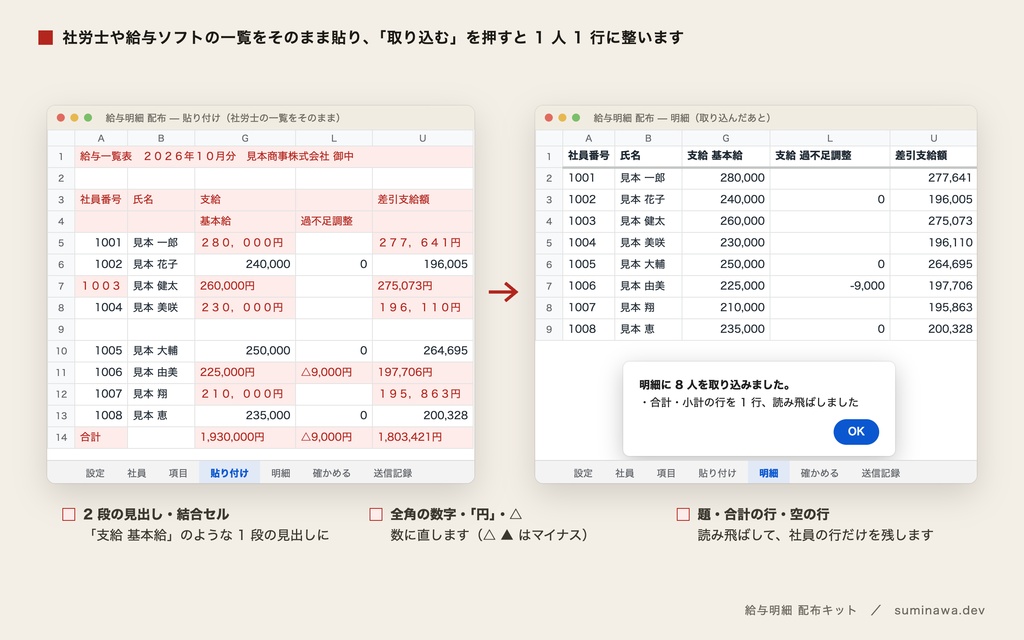The height and width of the screenshot is (640, 1024).
Task: Click the suminawa.dev footer text
Action: (939, 610)
